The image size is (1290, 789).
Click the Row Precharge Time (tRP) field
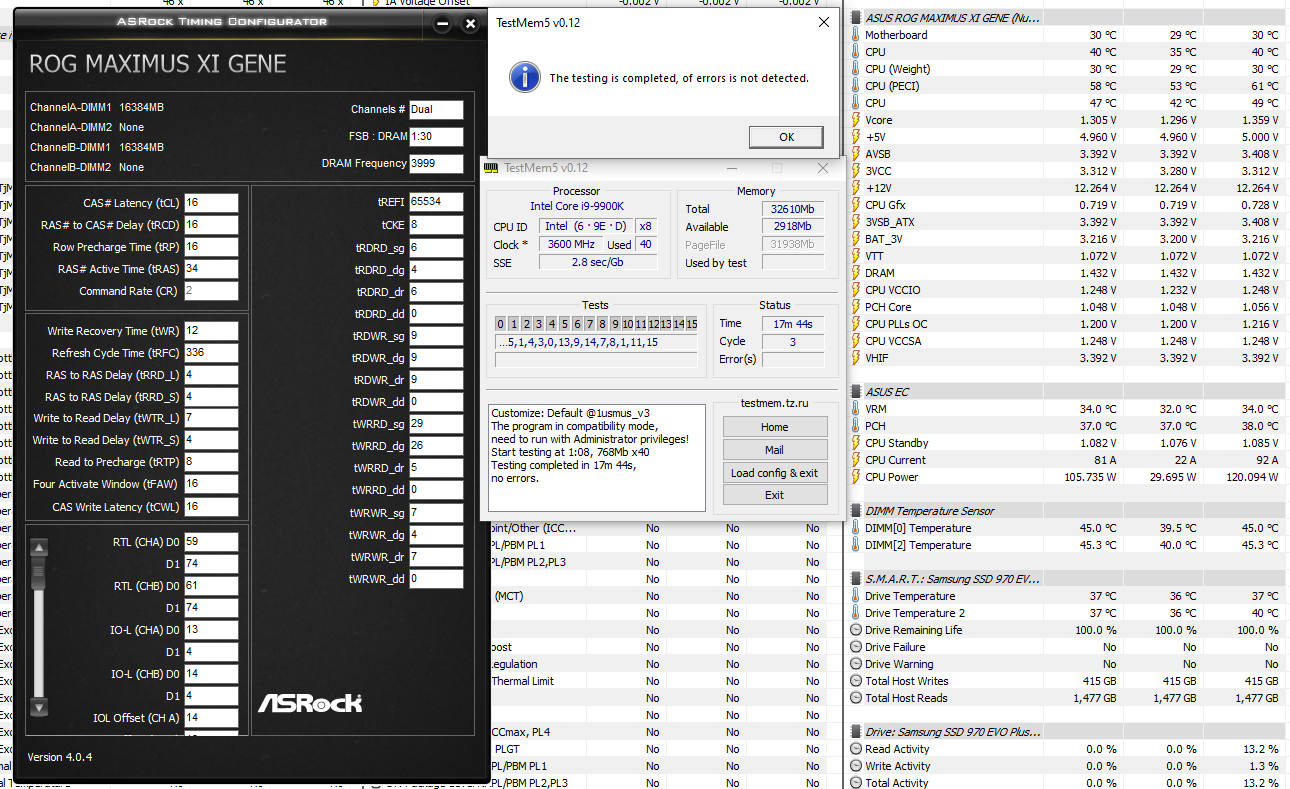(x=211, y=247)
